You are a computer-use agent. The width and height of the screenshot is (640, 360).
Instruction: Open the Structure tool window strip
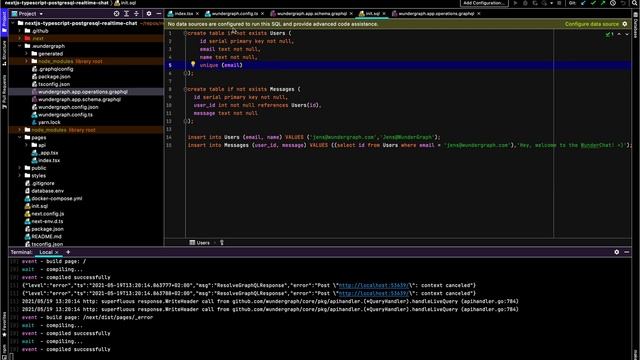pos(4,53)
